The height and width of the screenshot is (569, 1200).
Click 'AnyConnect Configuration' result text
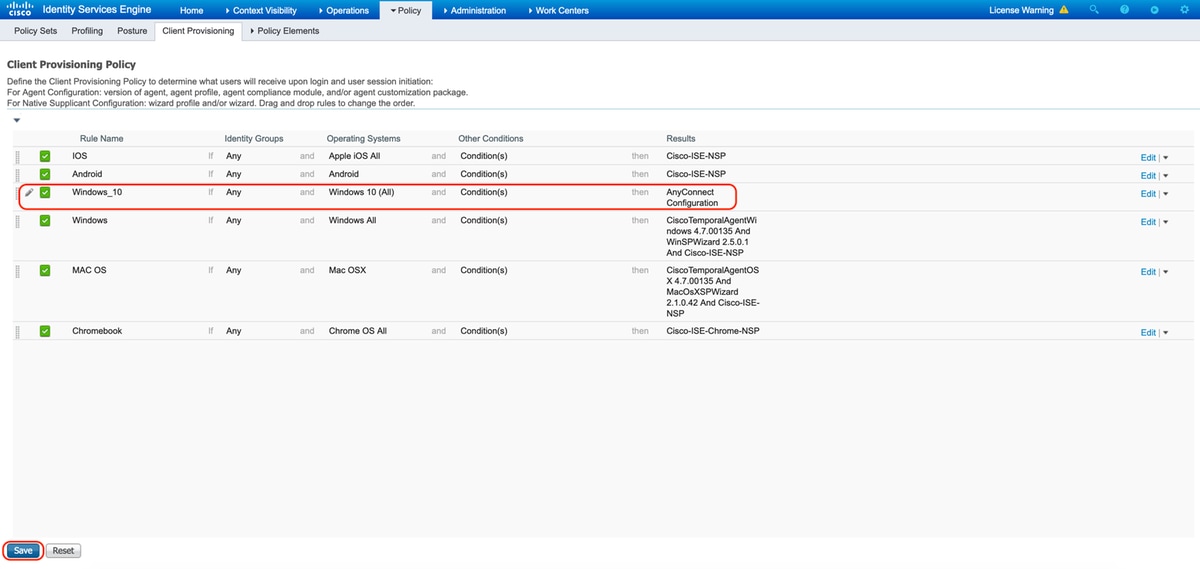point(692,197)
